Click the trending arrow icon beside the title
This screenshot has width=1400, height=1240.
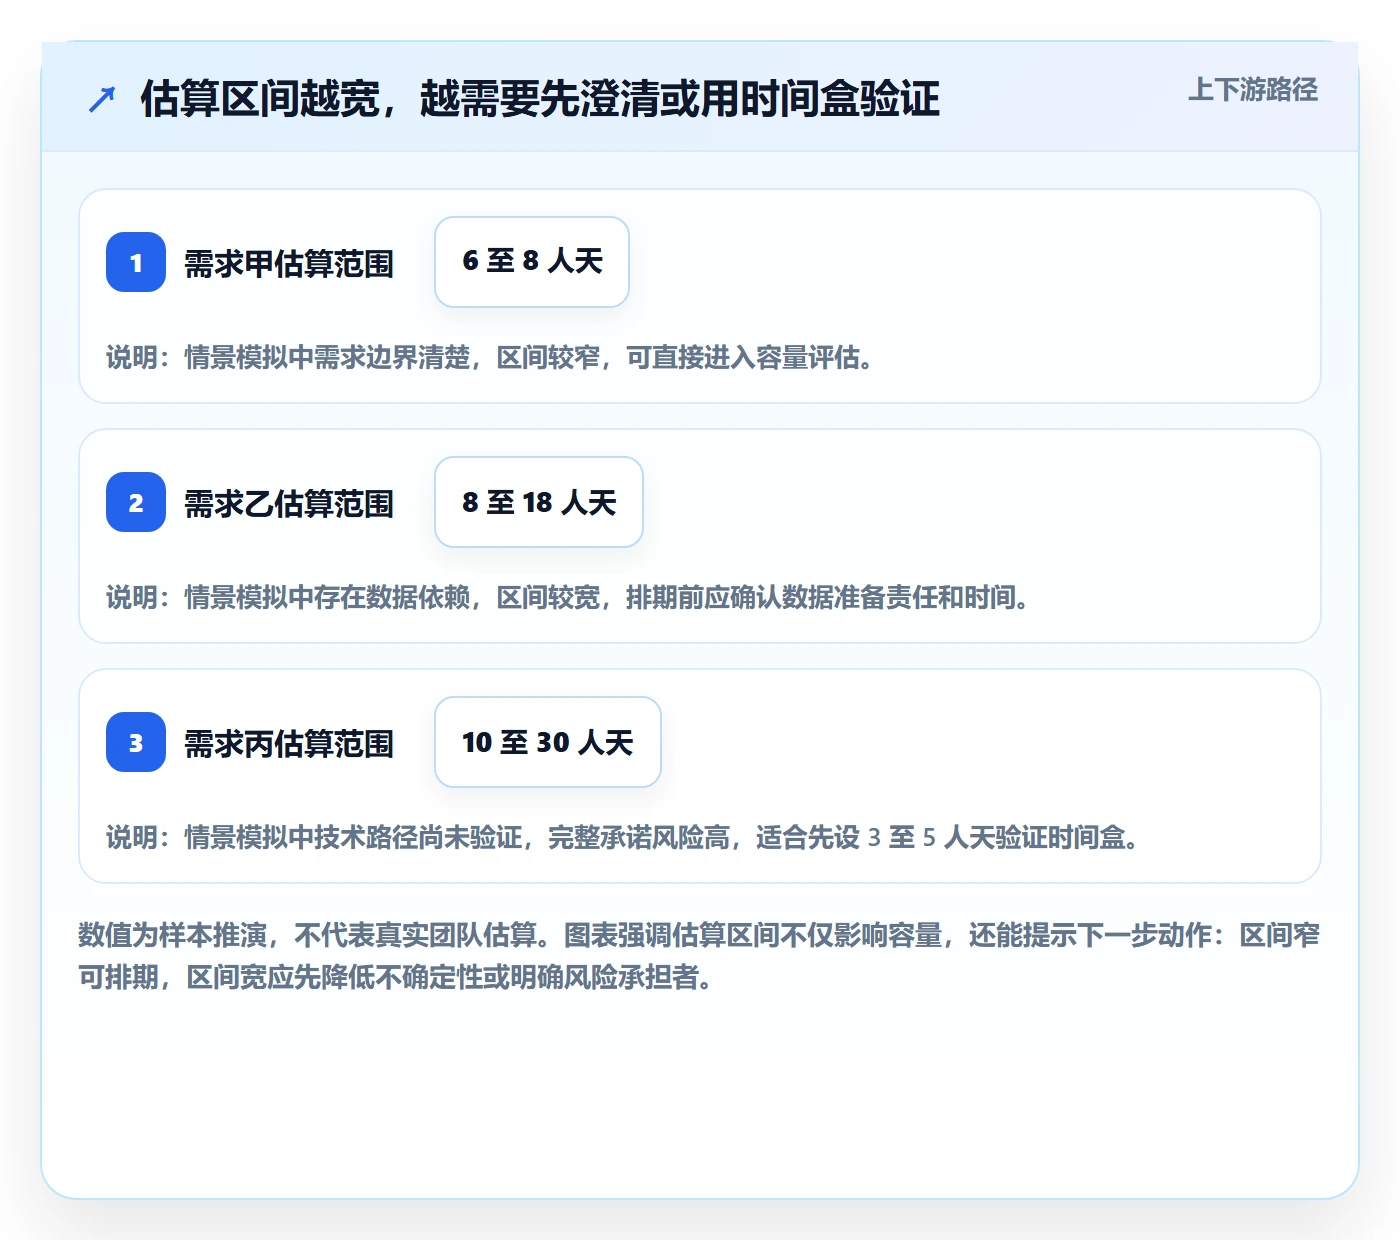[102, 99]
